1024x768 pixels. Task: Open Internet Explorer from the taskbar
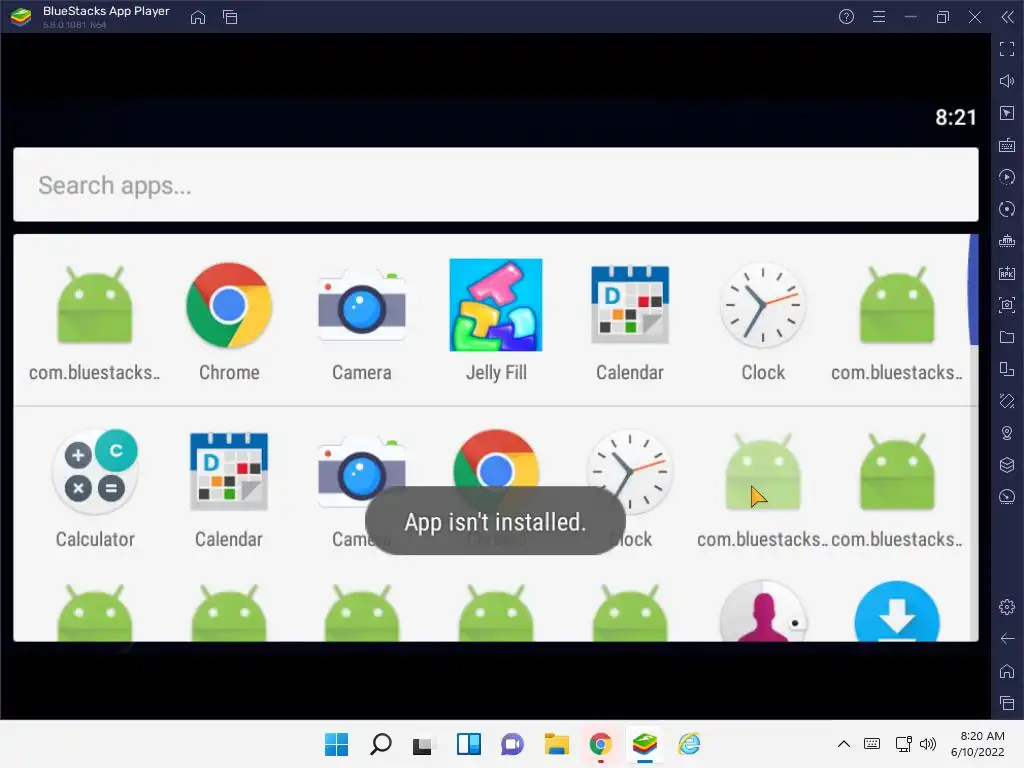point(689,744)
